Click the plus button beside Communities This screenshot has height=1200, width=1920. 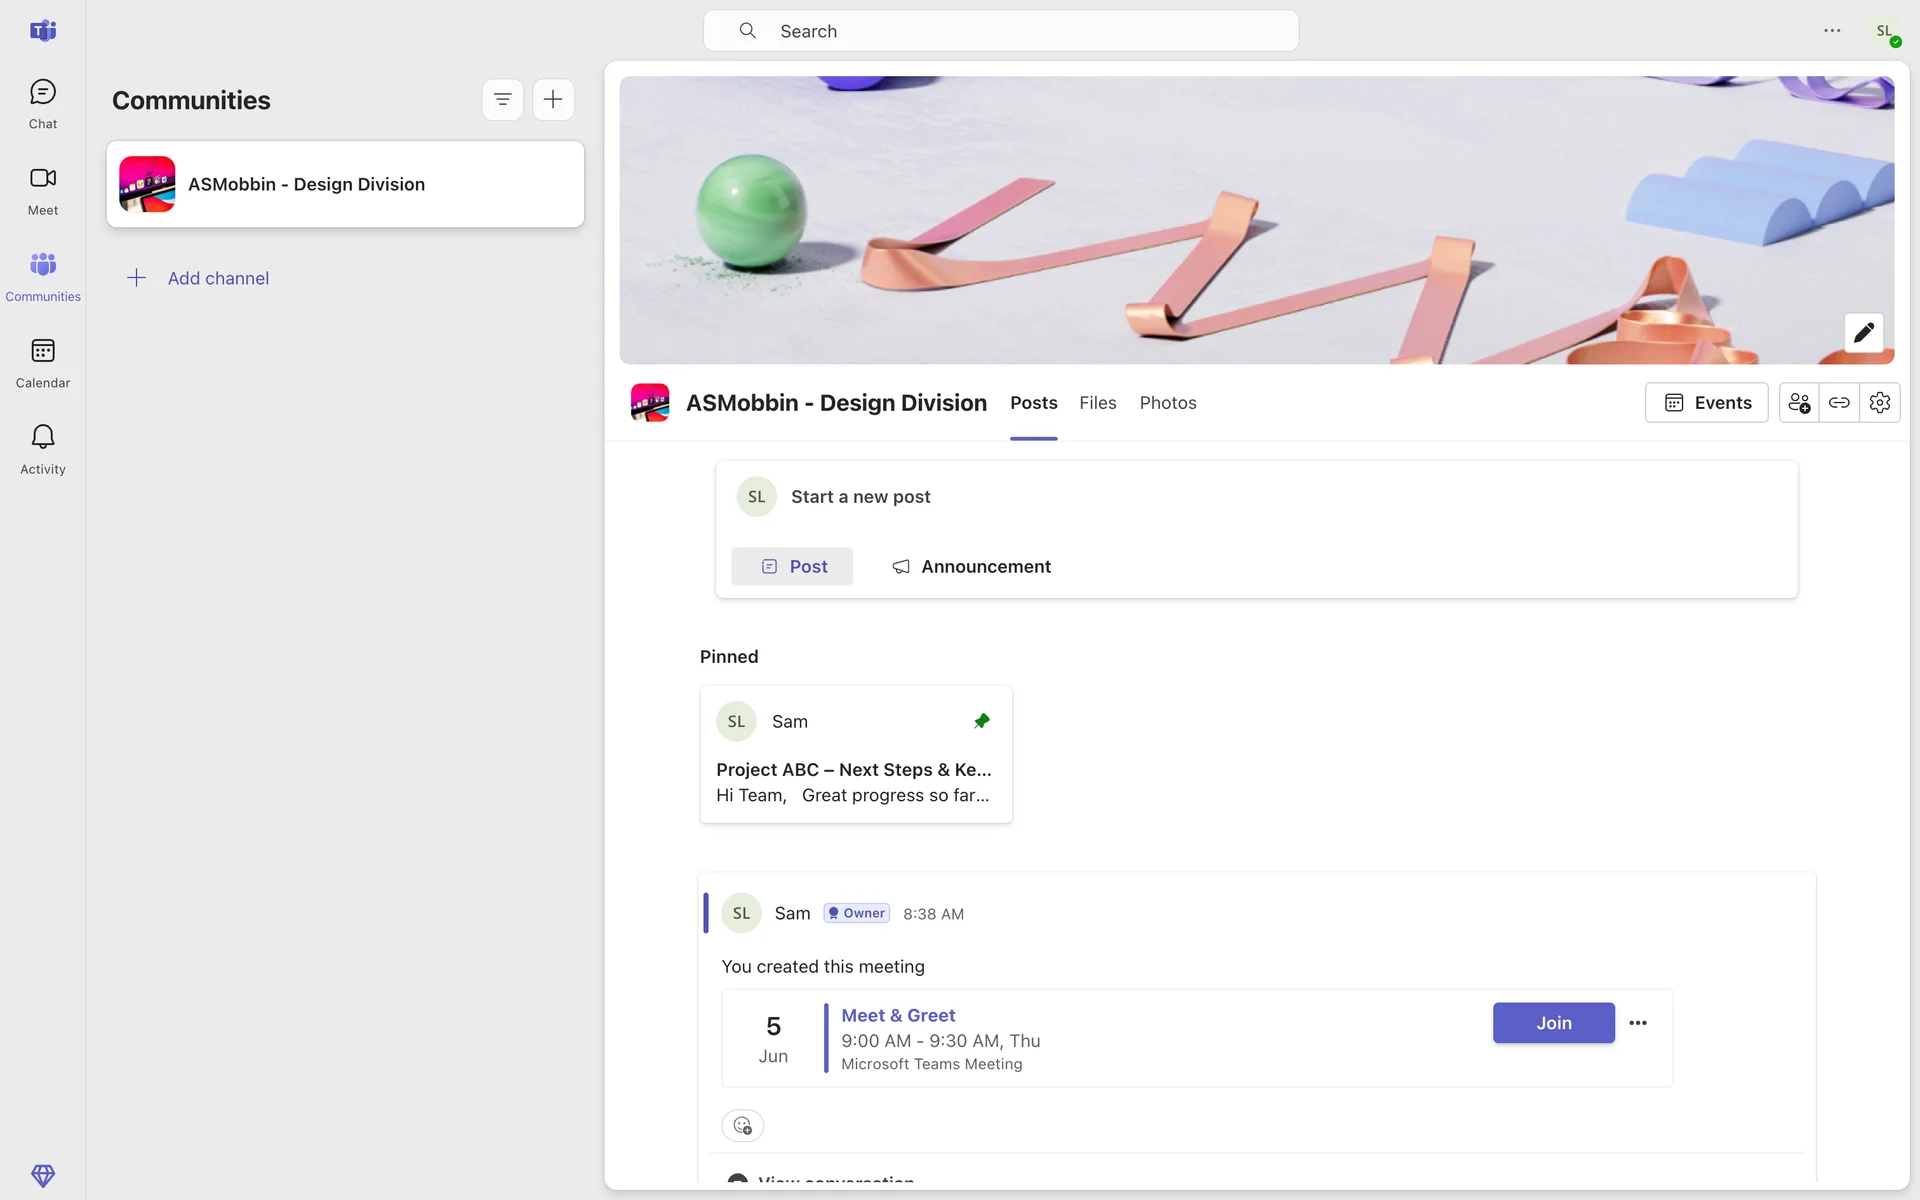553,99
